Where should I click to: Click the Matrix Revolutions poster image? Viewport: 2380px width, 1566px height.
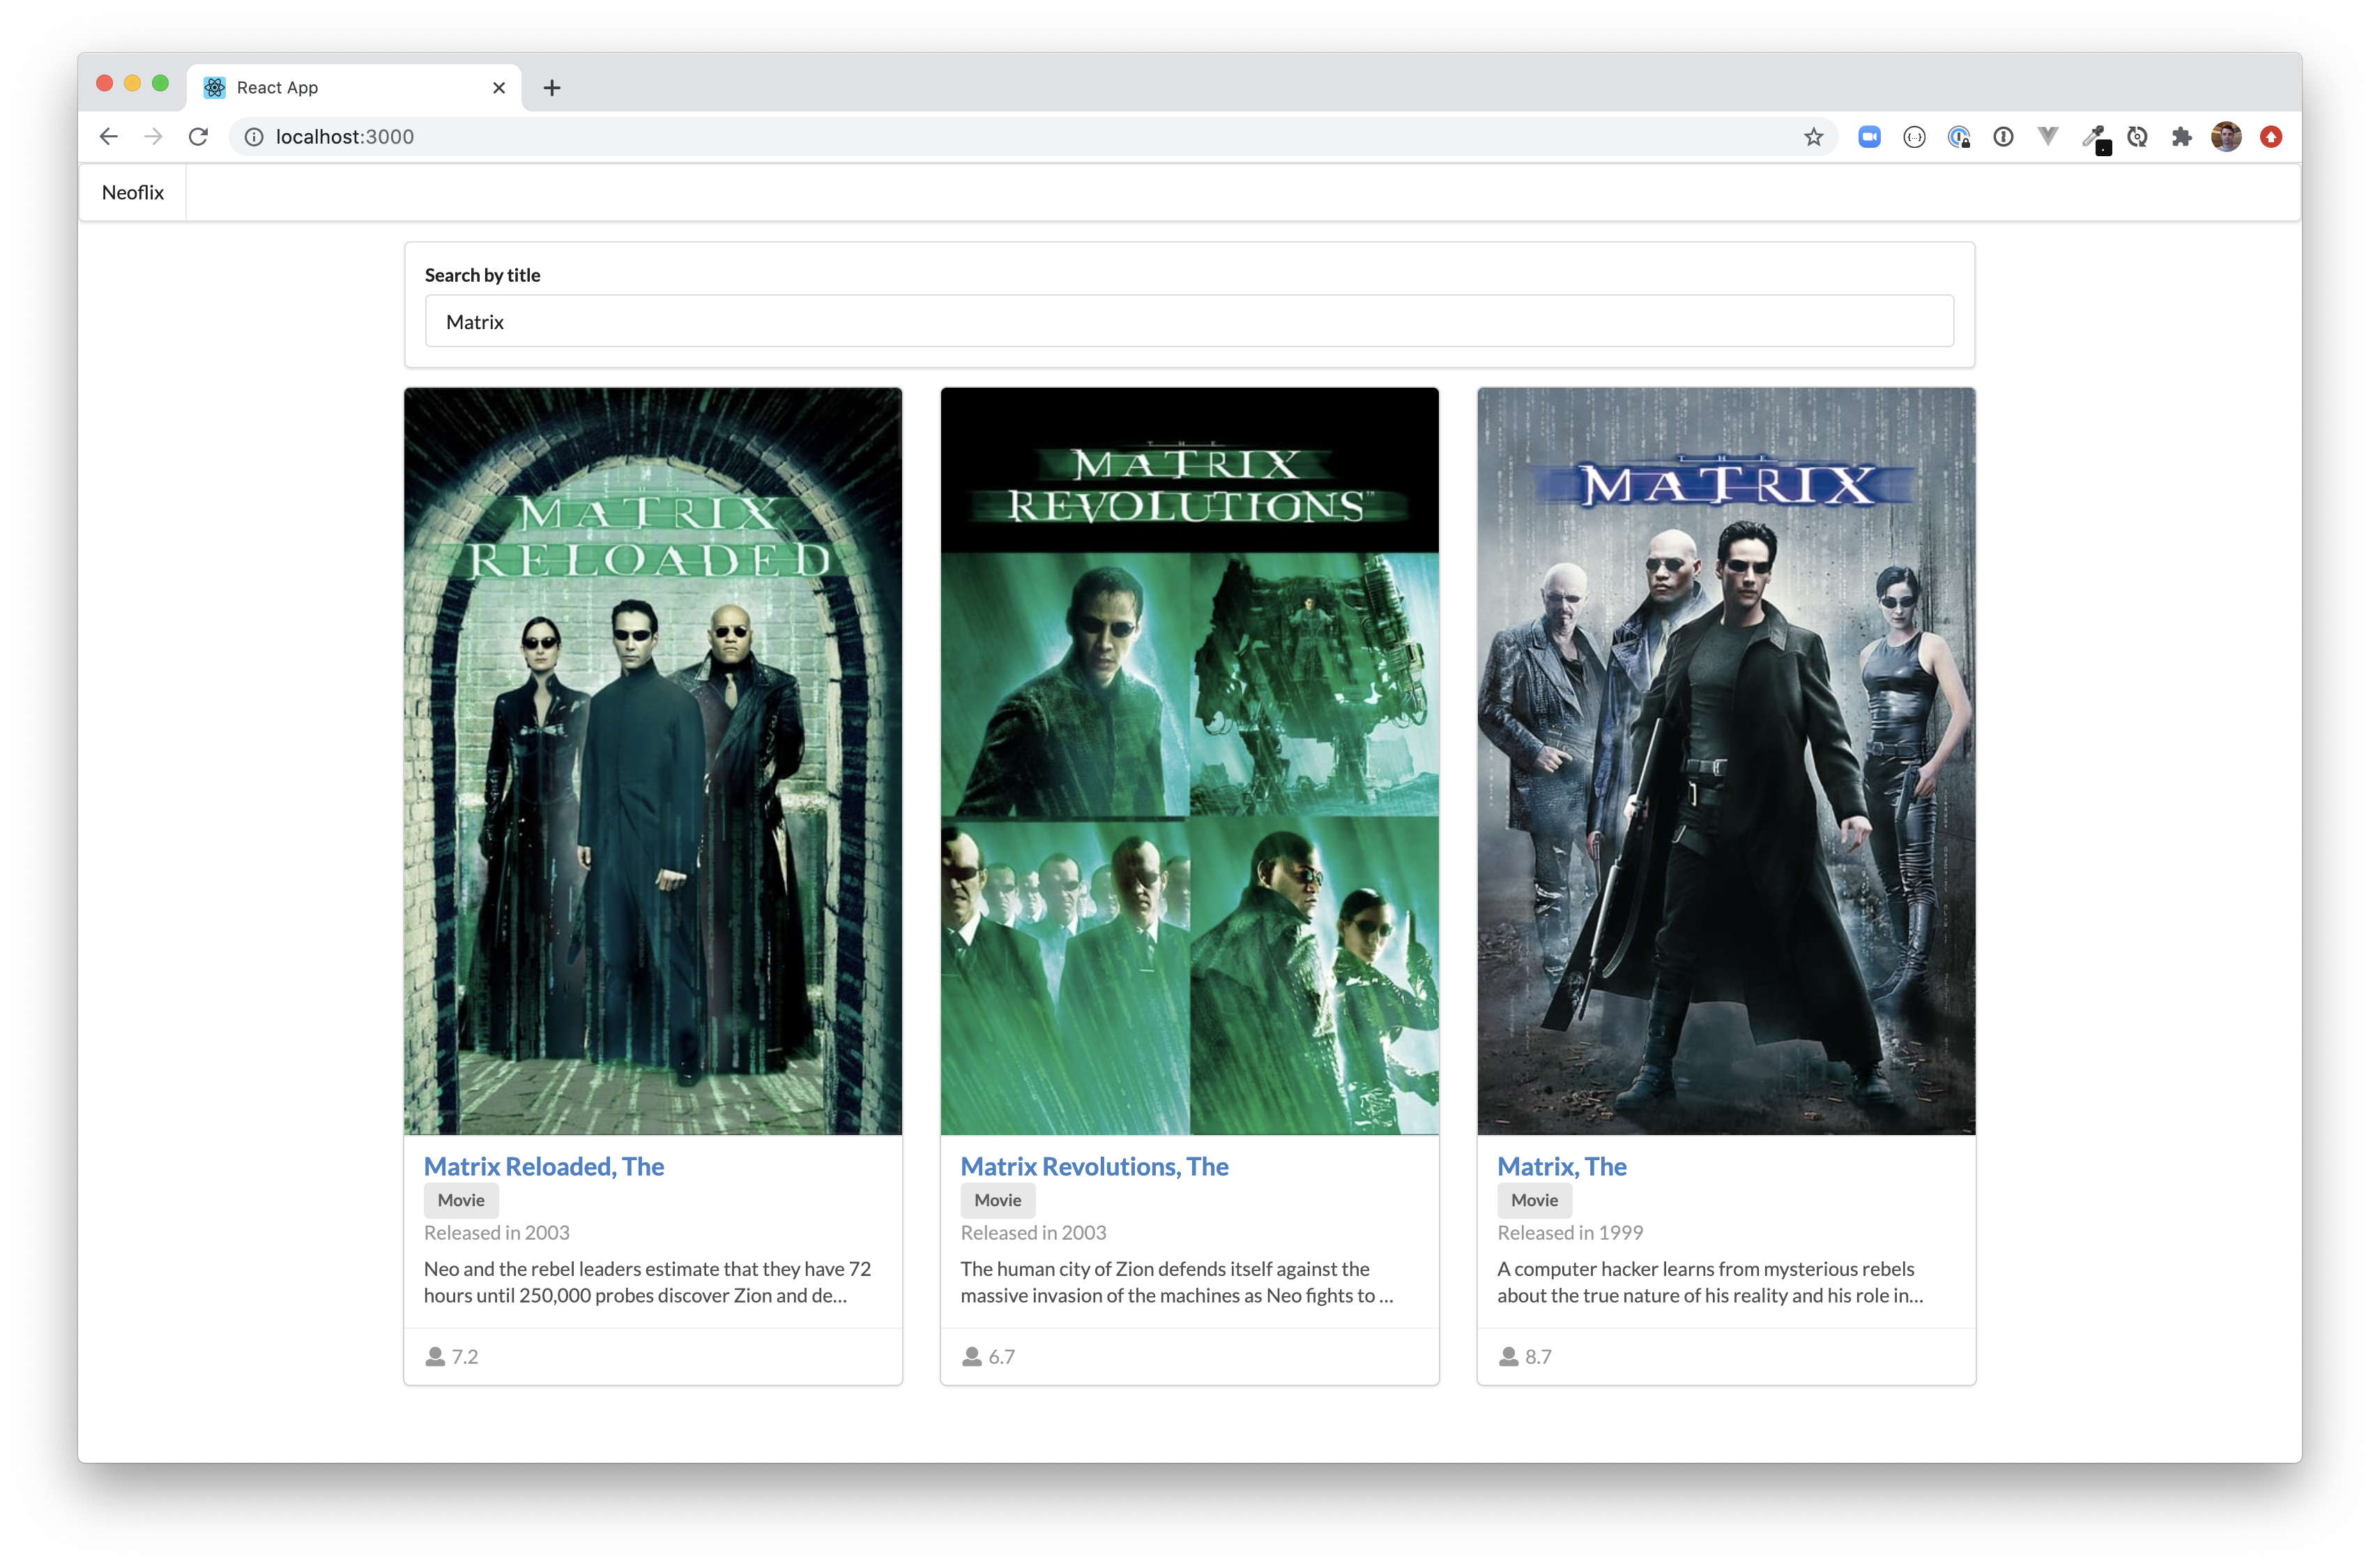1189,760
